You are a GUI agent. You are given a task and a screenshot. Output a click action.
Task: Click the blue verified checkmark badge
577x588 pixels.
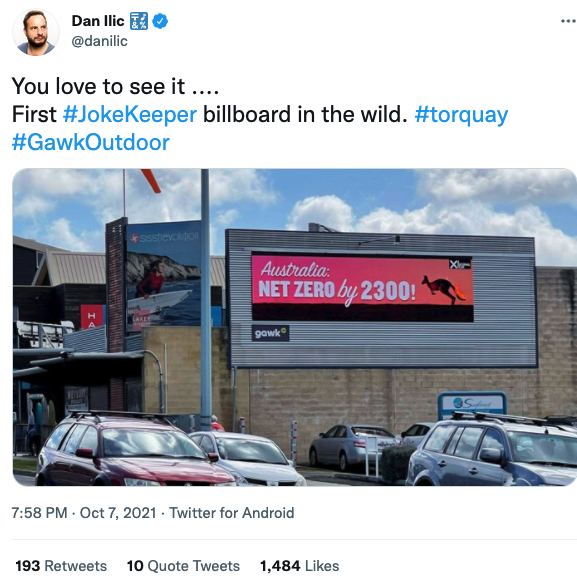(160, 21)
